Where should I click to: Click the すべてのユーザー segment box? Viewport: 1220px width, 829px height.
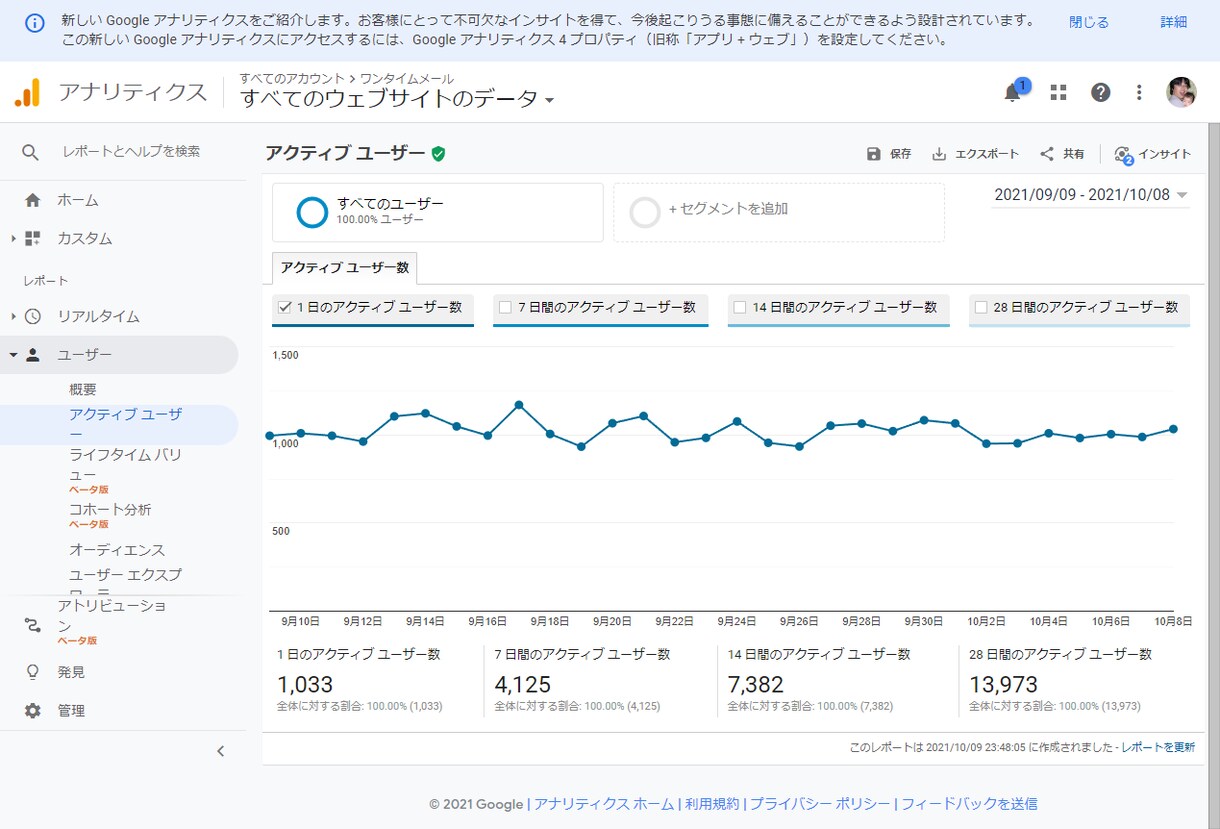[438, 212]
